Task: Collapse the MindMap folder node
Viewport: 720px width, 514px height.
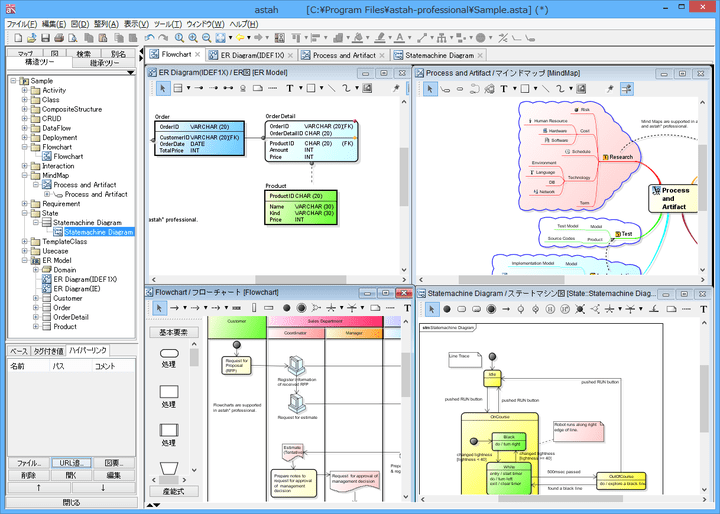Action: 25,175
